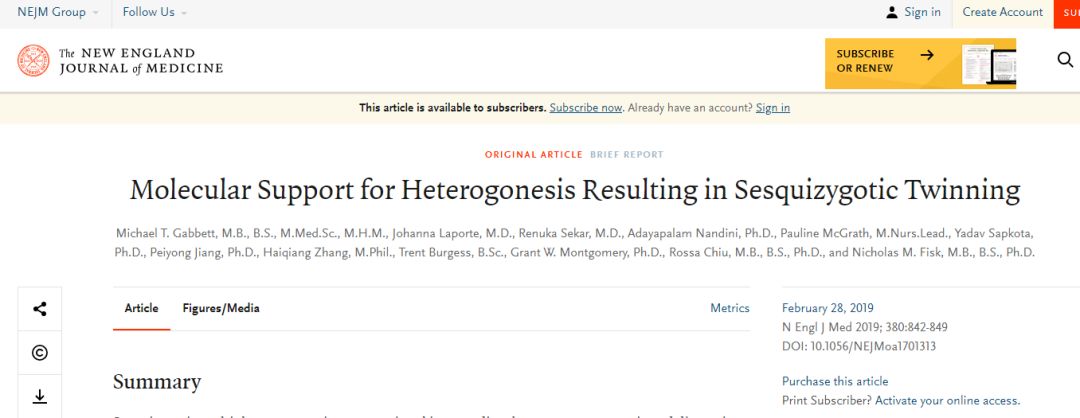Open the Metrics link

[729, 308]
